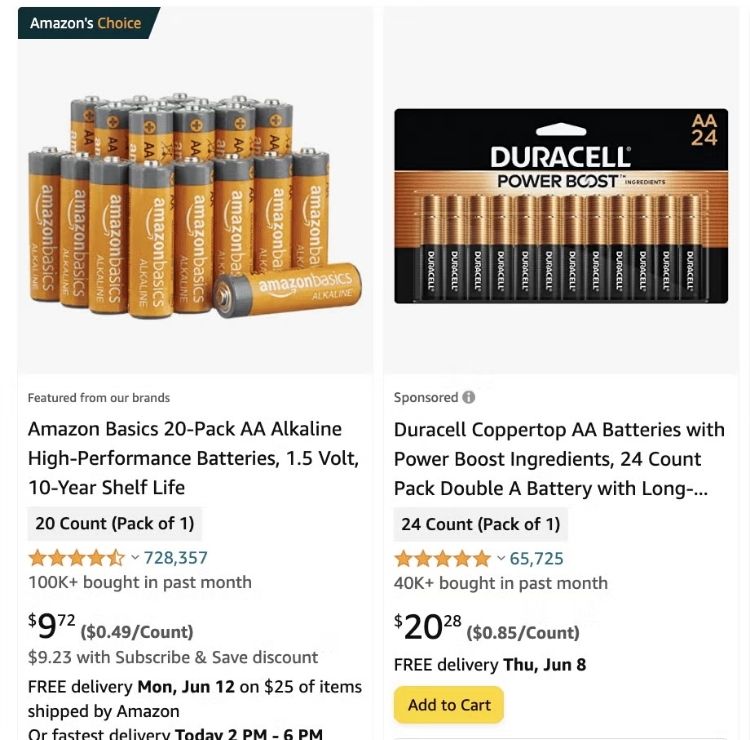
Task: Click the $20.28 price of Duracell
Action: (428, 627)
